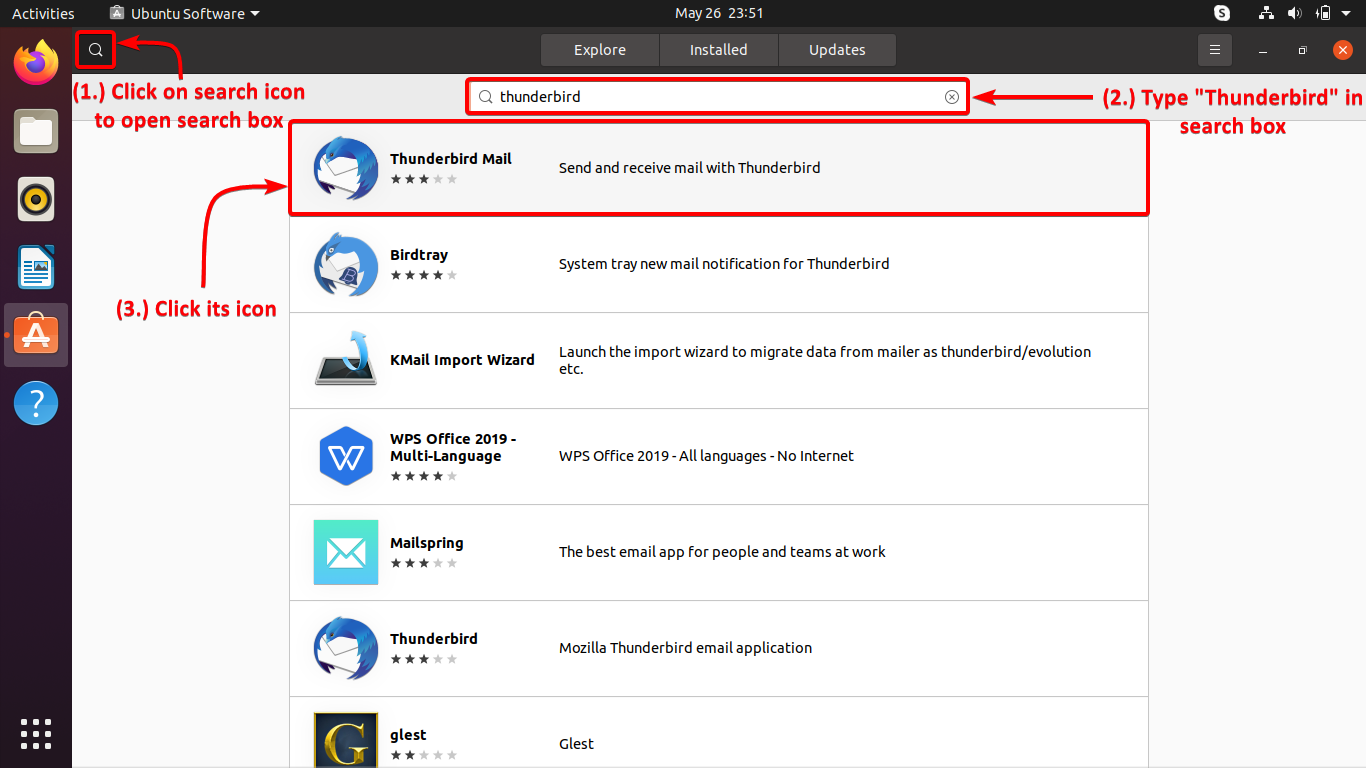Switch to the Installed tab

(x=718, y=49)
